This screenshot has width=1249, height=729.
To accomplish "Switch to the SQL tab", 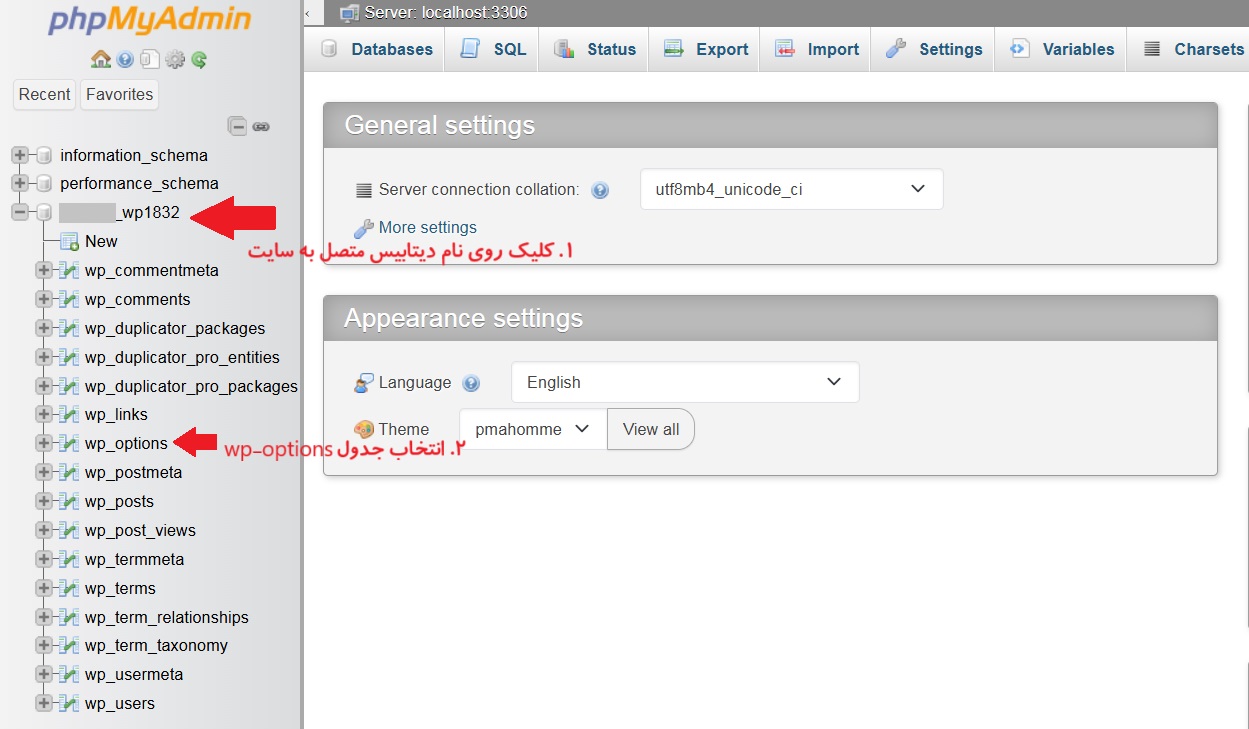I will click(492, 49).
